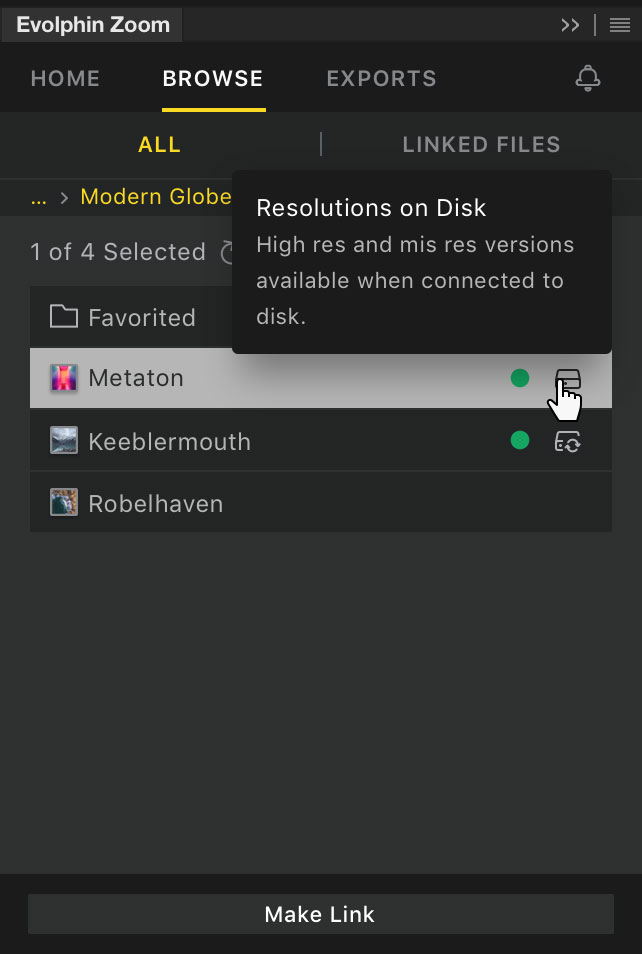Click the green status dot on Metaton

(520, 378)
